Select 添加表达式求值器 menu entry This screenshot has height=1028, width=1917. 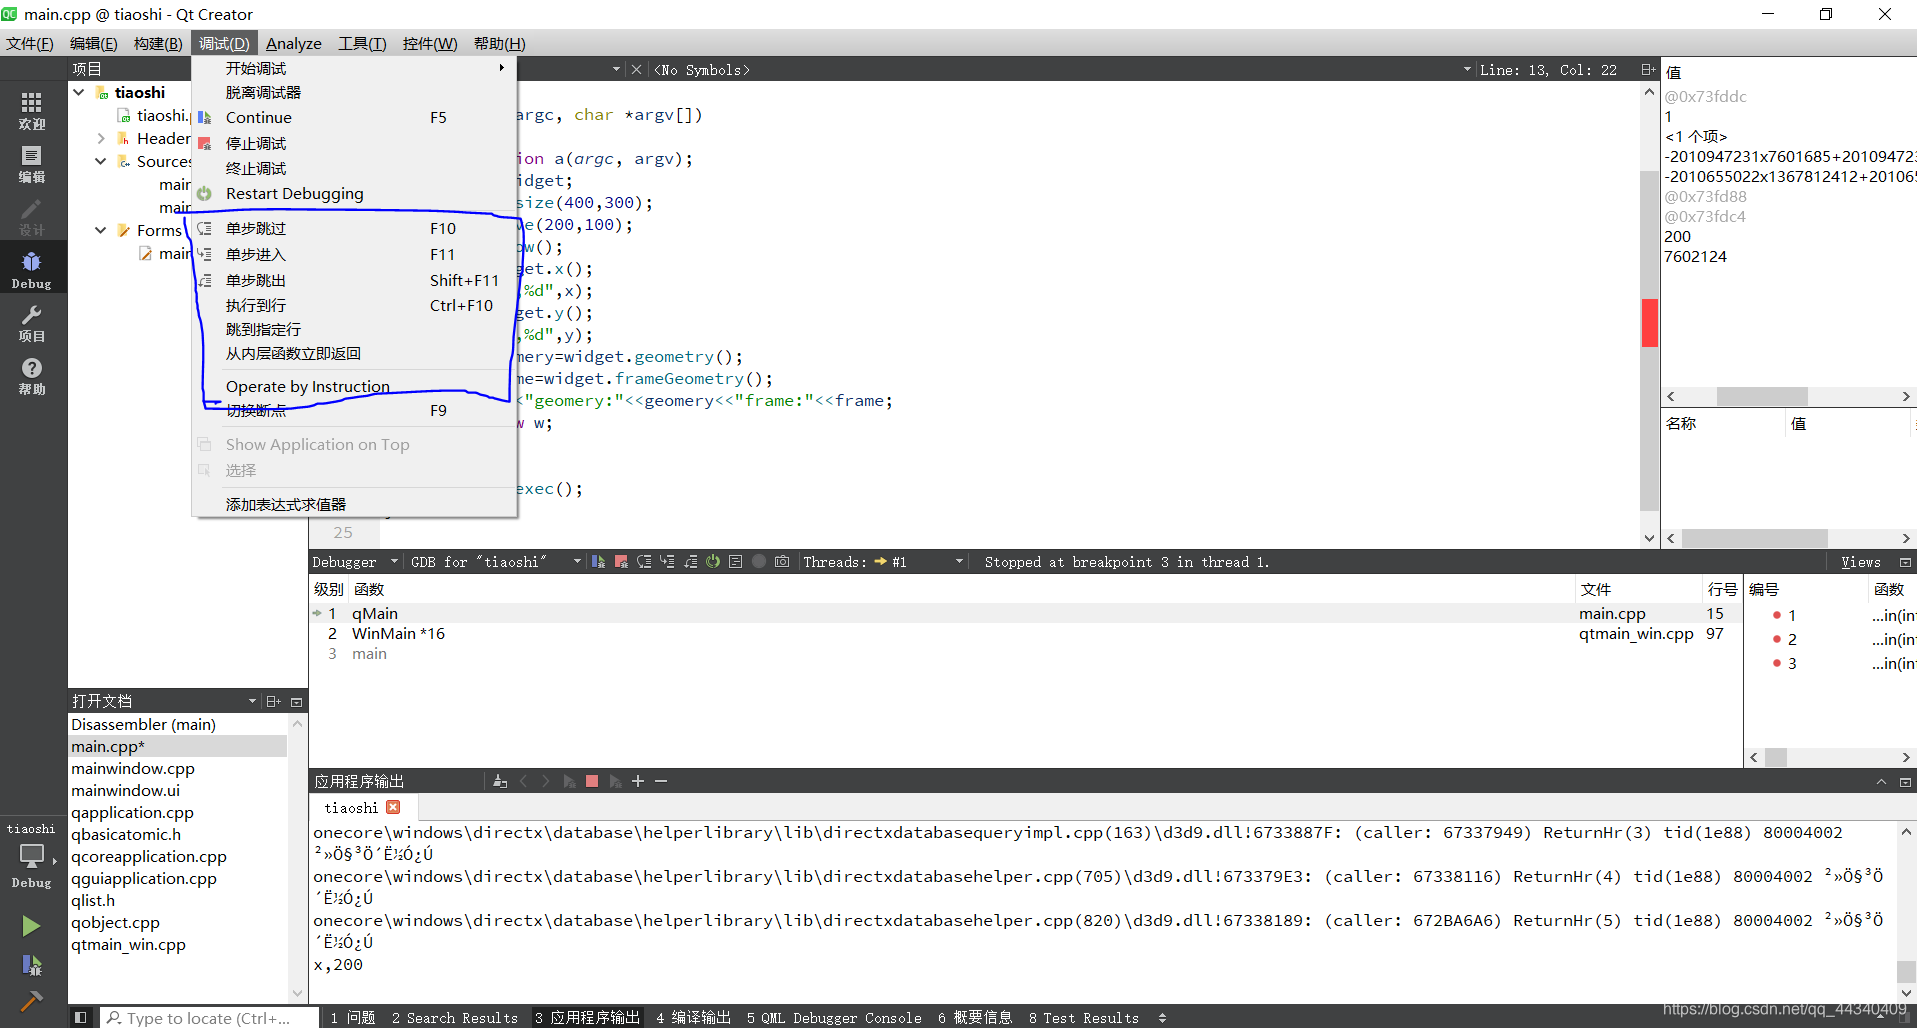[354, 504]
